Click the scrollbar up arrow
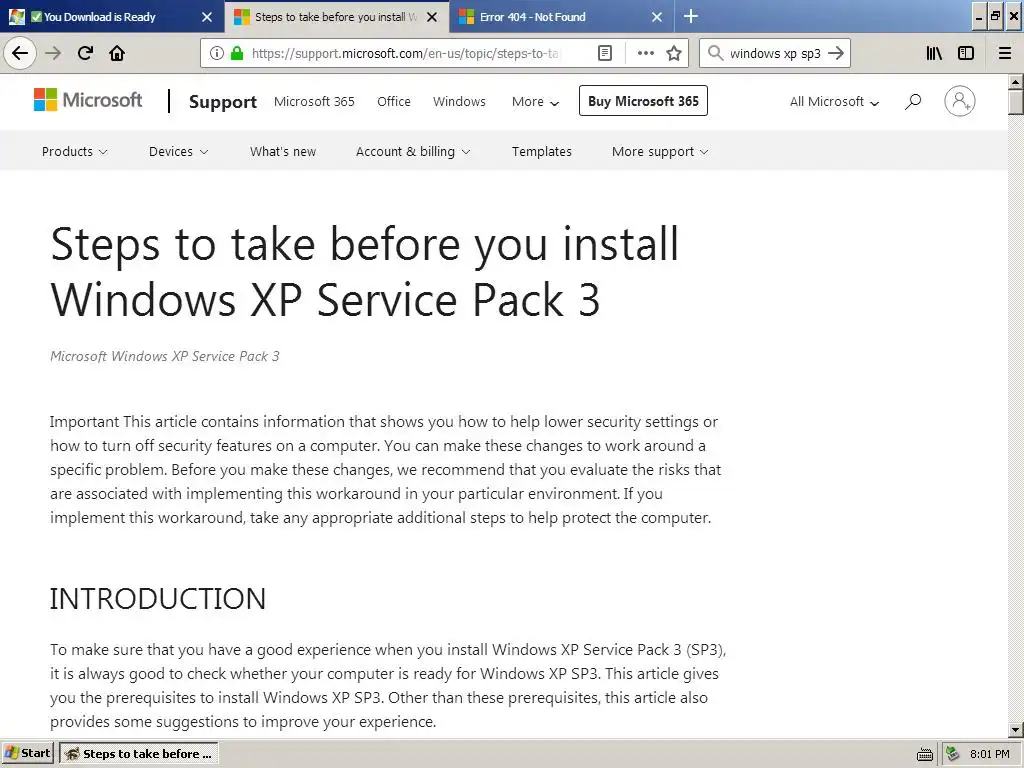Image resolution: width=1024 pixels, height=768 pixels. 1015,82
